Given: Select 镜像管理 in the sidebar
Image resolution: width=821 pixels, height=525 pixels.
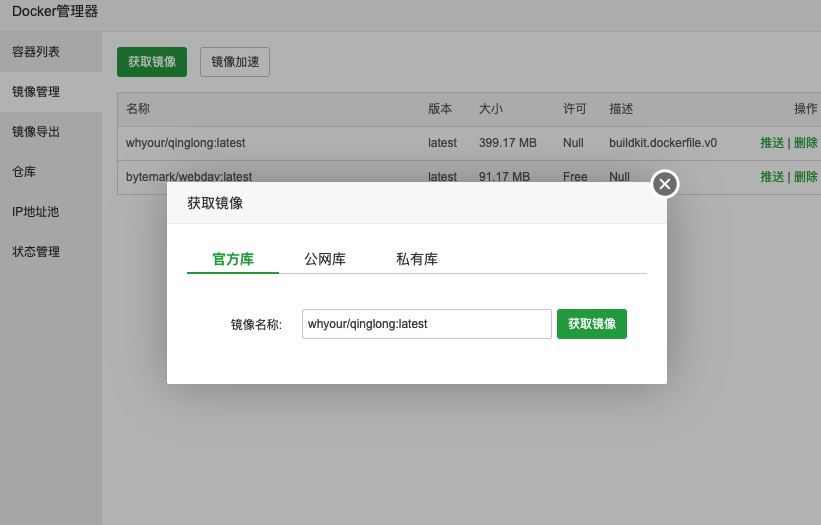Looking at the screenshot, I should point(51,92).
